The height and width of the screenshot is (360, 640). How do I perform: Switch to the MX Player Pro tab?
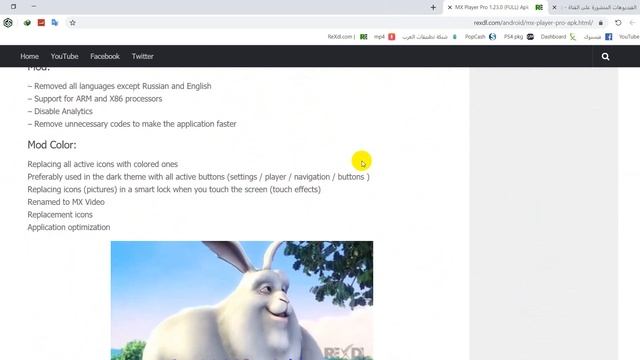coord(496,7)
